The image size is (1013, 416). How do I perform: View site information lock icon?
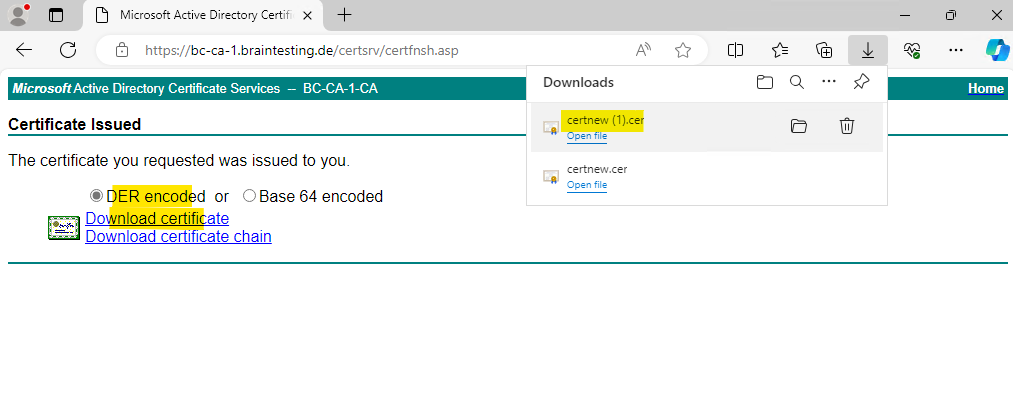coord(121,50)
